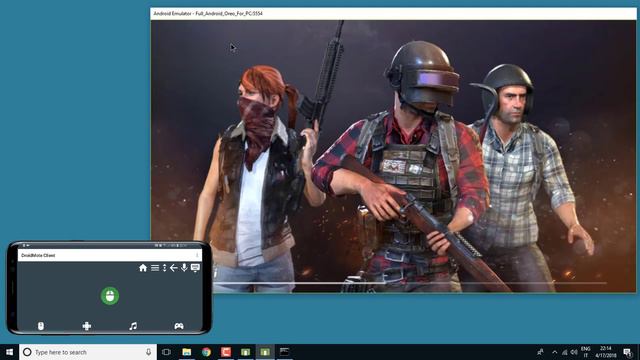Open the Windows Start menu
This screenshot has height=360, width=640.
pyautogui.click(x=9, y=352)
